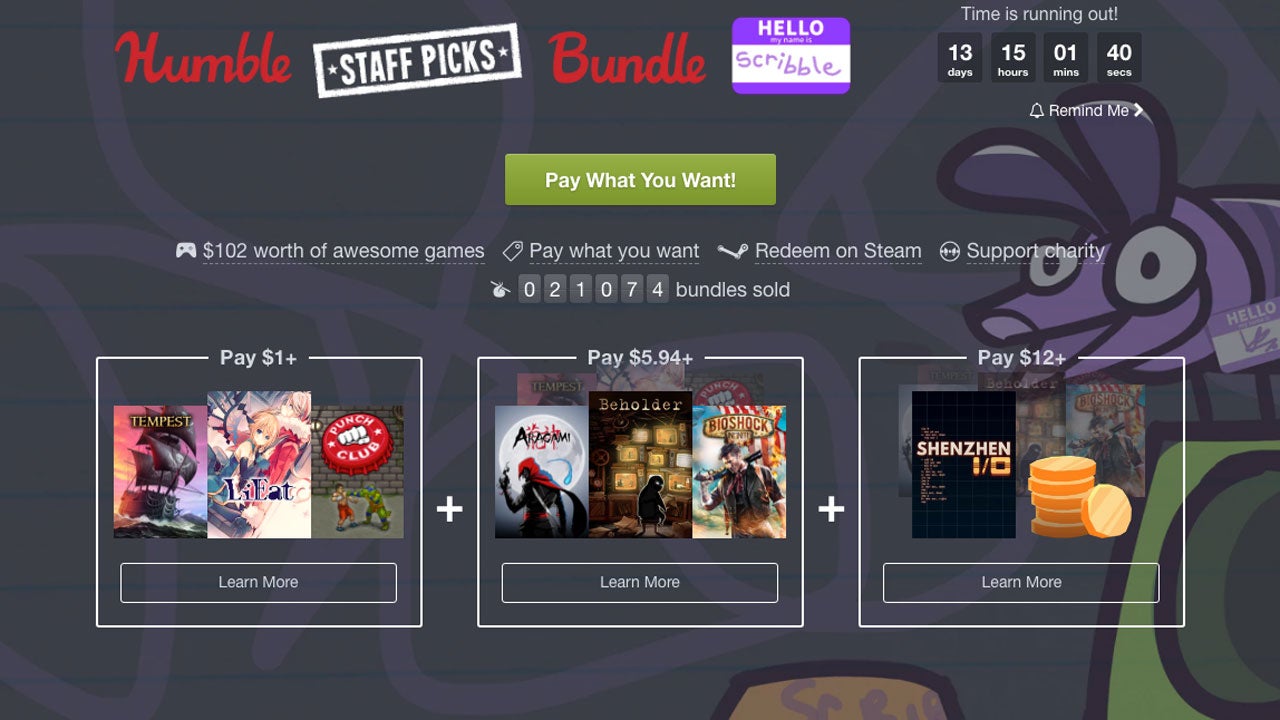Image resolution: width=1280 pixels, height=720 pixels.
Task: Open the Redeem on Steam link
Action: 838,251
